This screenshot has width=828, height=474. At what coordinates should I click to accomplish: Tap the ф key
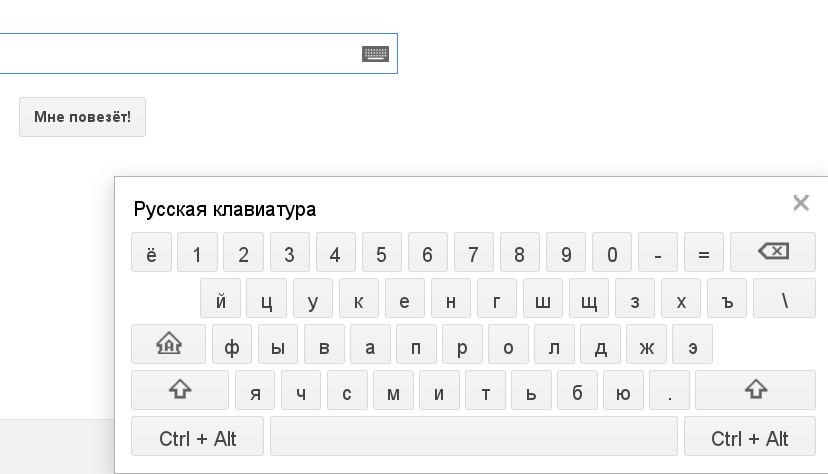click(x=232, y=344)
